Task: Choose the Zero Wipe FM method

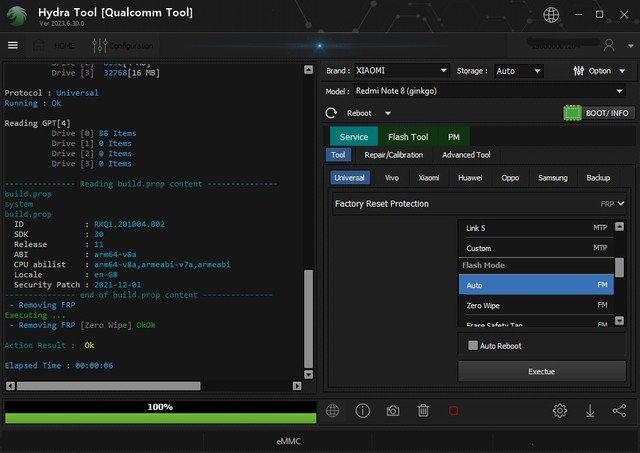Action: pos(536,305)
